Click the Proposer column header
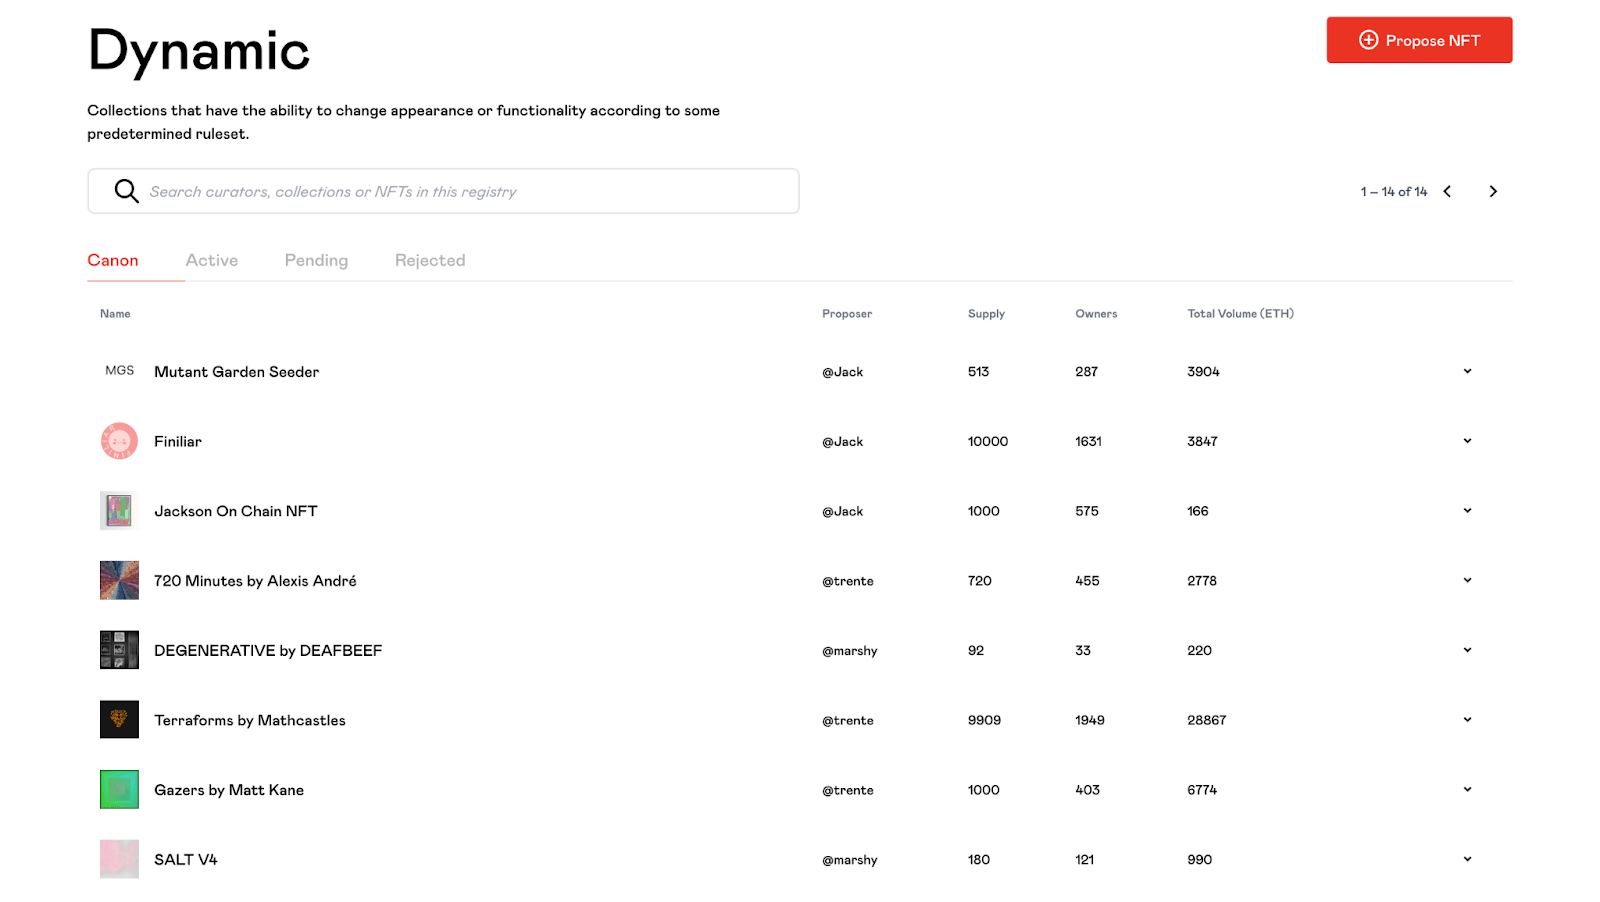This screenshot has width=1600, height=902. tap(847, 314)
